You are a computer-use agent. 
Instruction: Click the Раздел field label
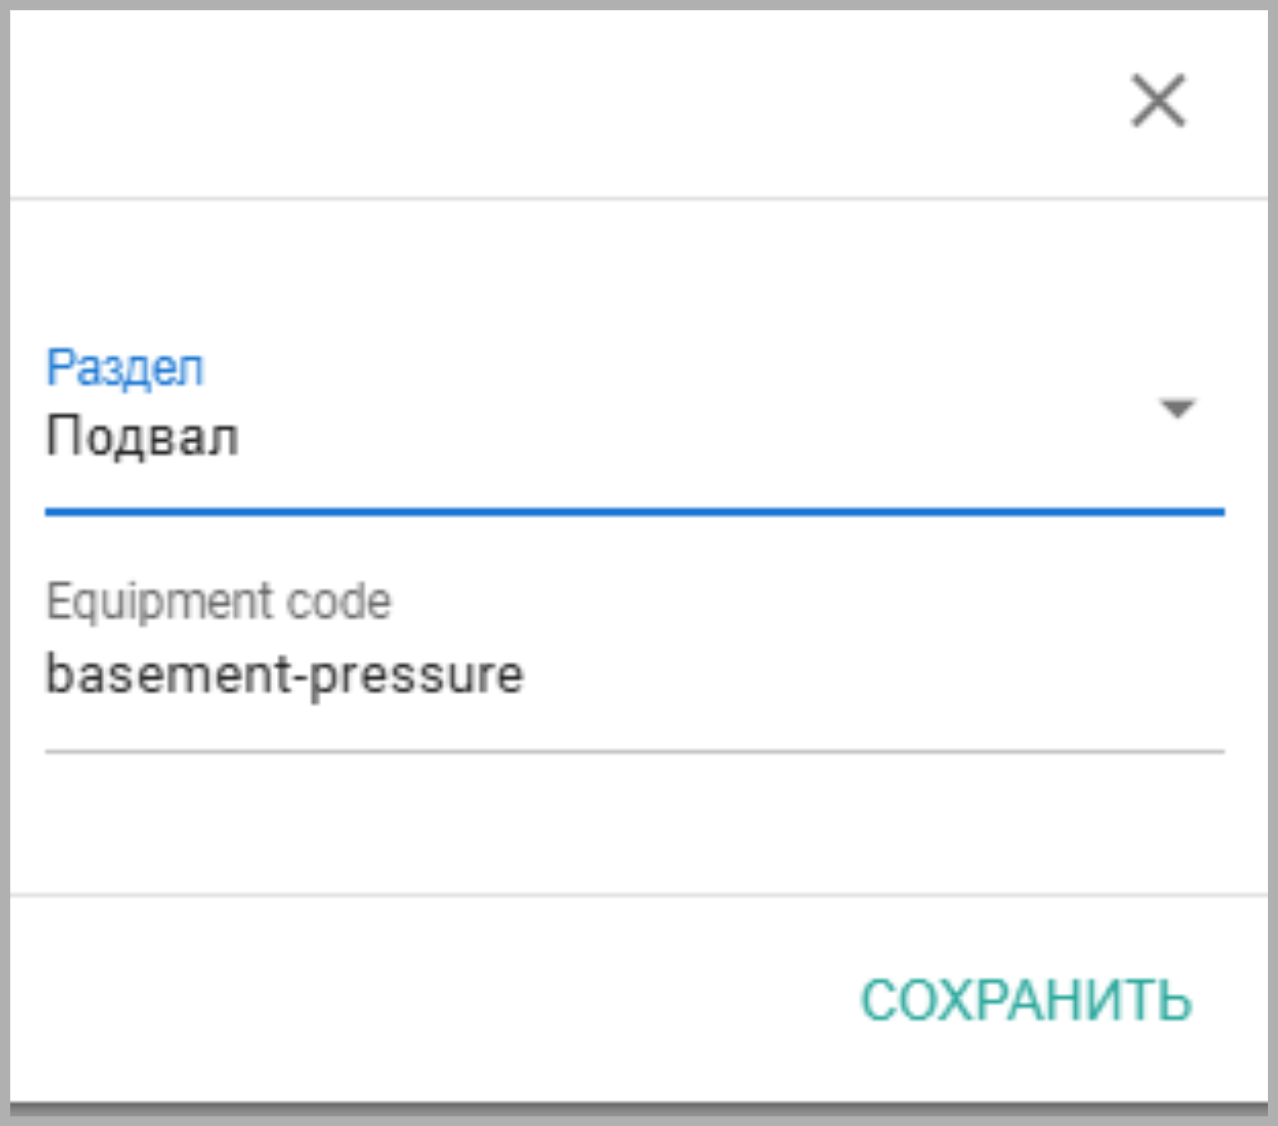125,368
